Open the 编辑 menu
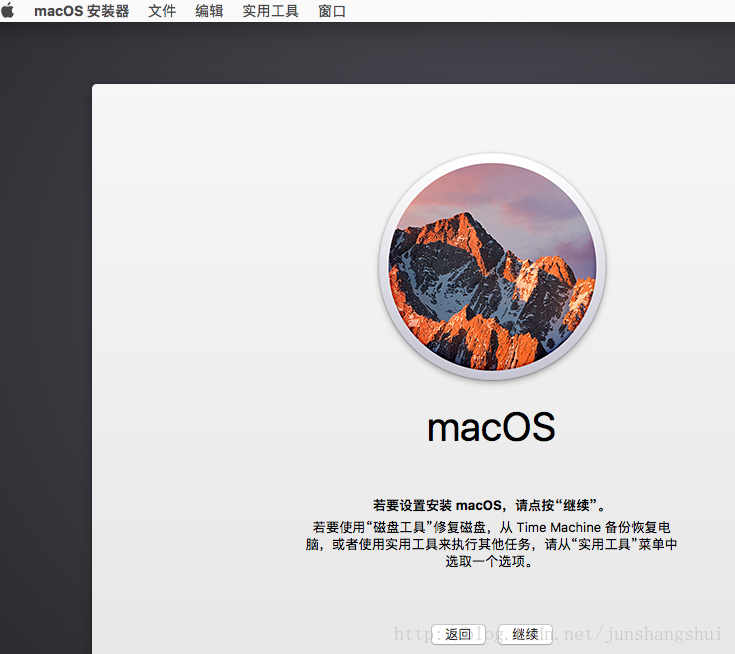The width and height of the screenshot is (735, 654). [209, 11]
